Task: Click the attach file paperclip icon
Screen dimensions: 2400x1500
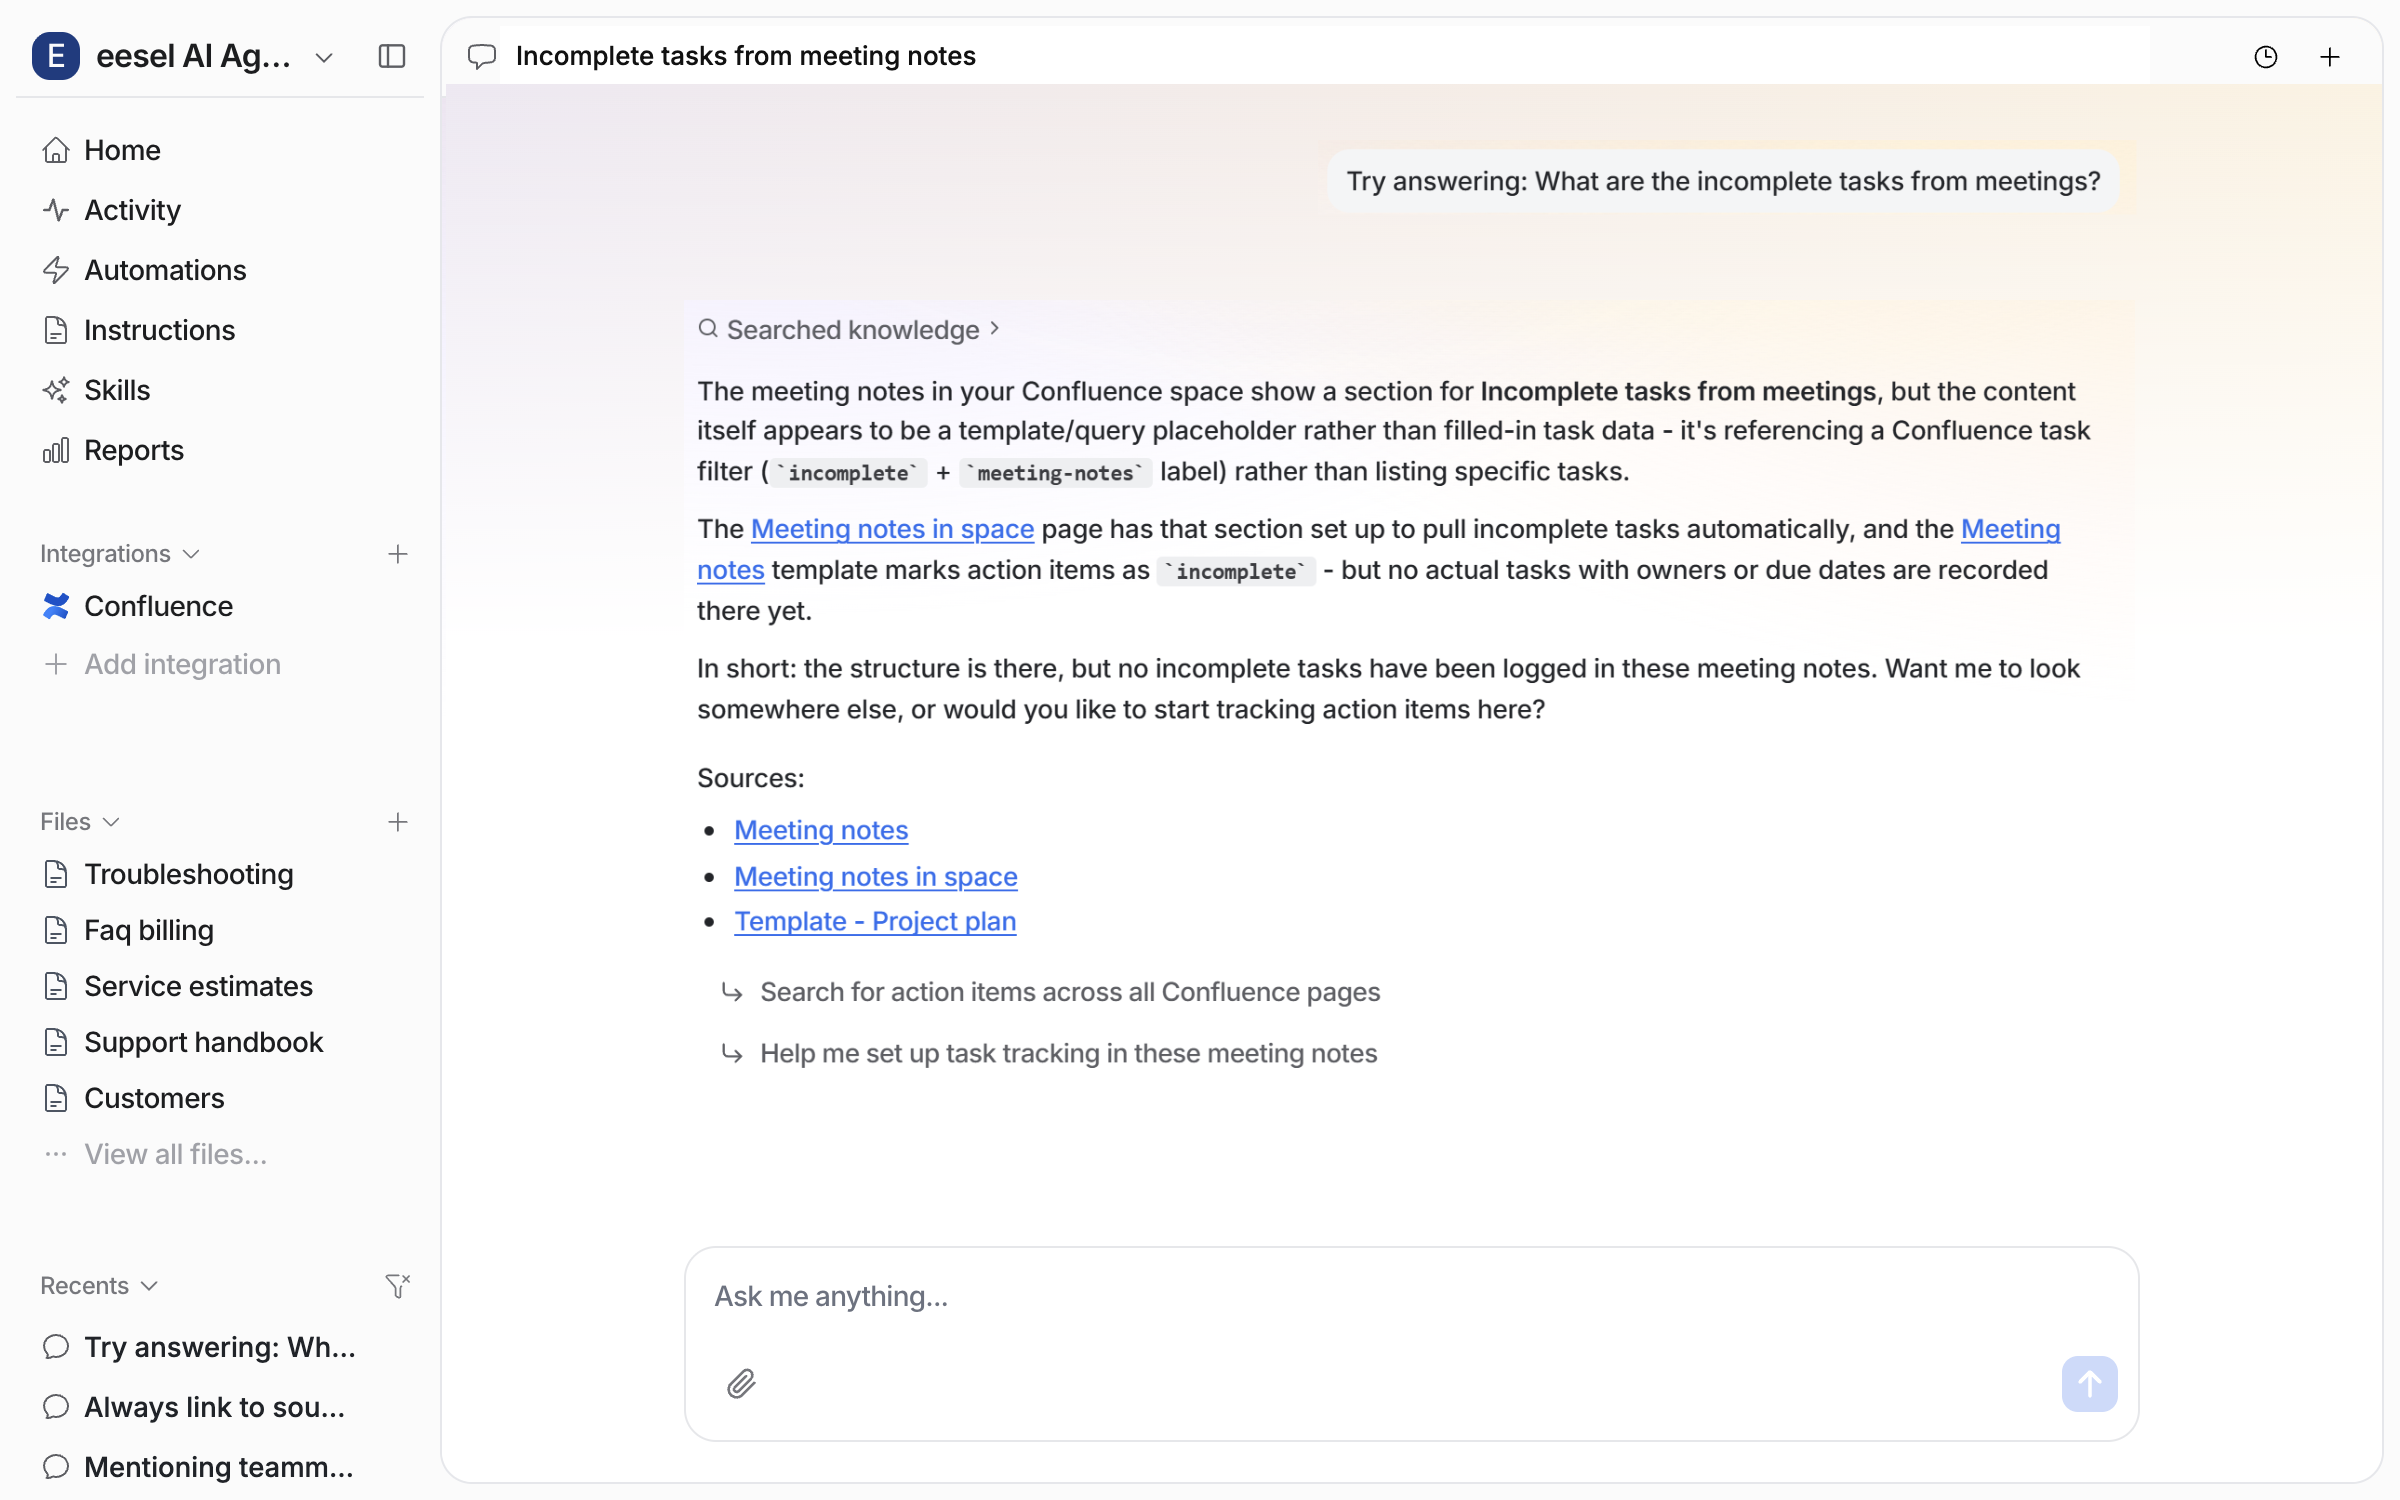Action: coord(741,1383)
